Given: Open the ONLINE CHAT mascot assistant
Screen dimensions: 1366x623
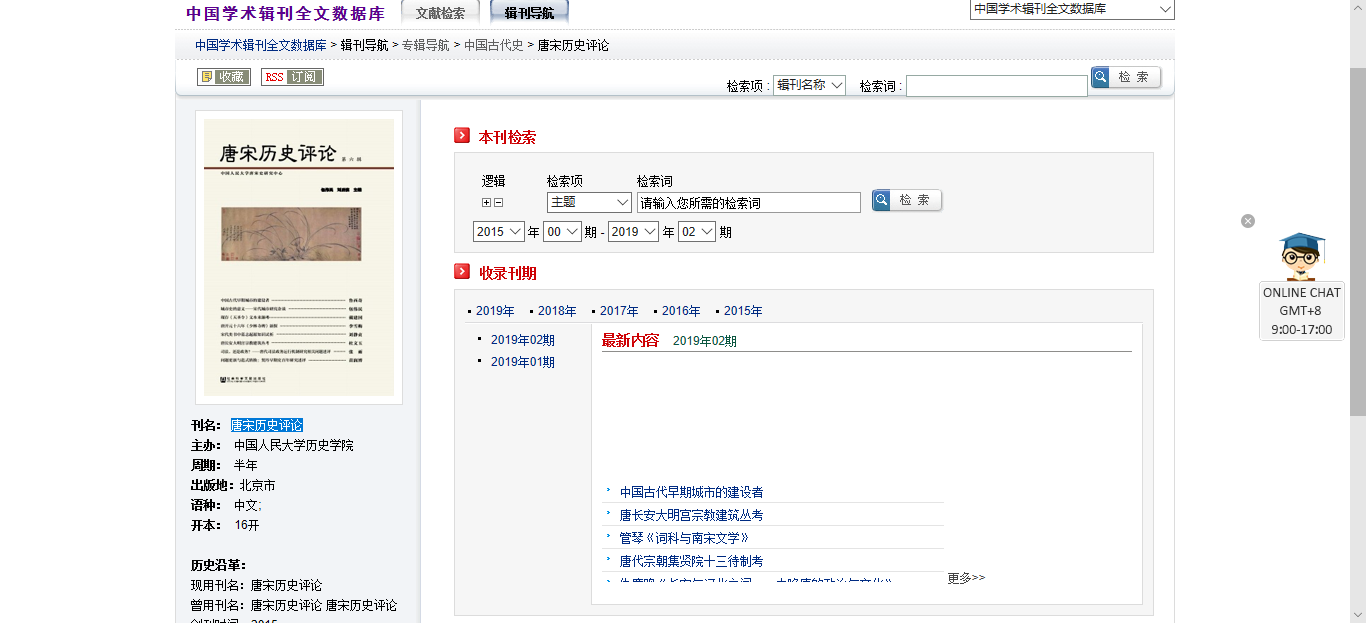Looking at the screenshot, I should (1301, 258).
